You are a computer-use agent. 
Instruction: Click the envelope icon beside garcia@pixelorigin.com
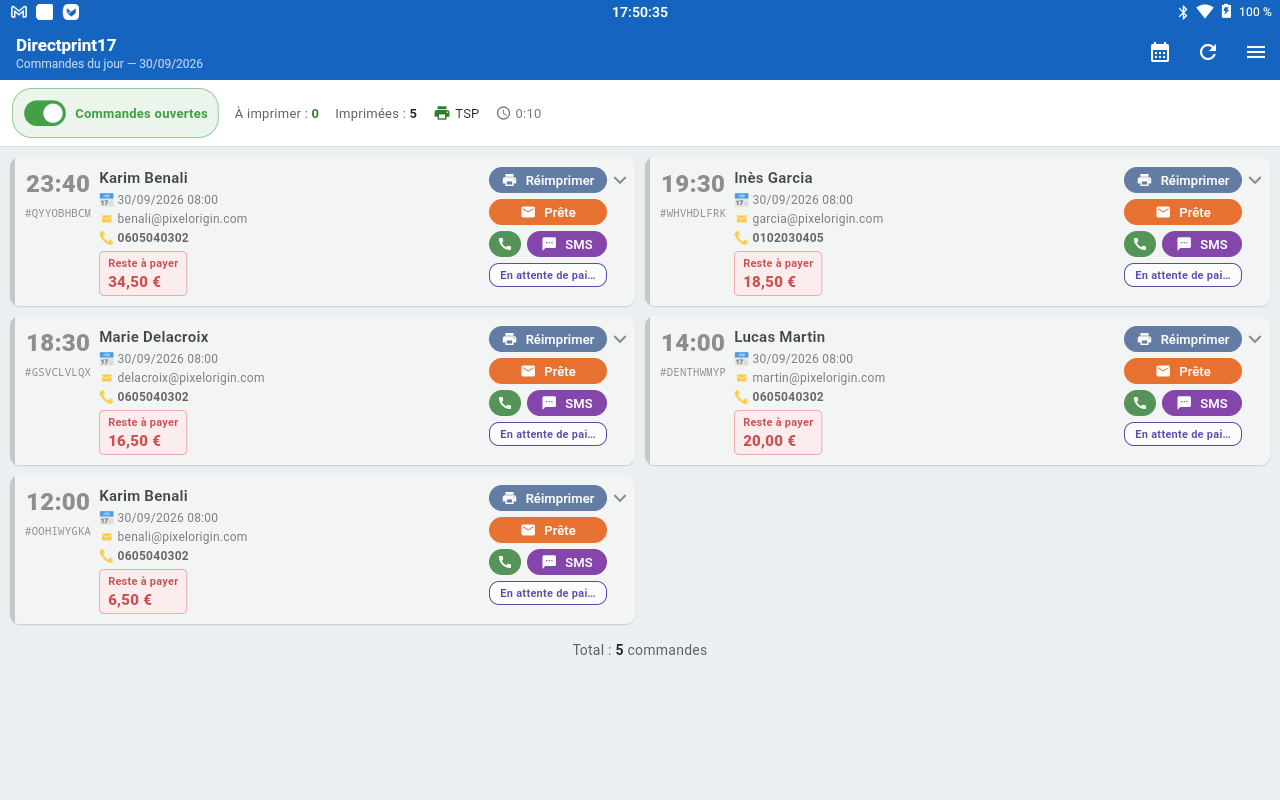pos(741,219)
